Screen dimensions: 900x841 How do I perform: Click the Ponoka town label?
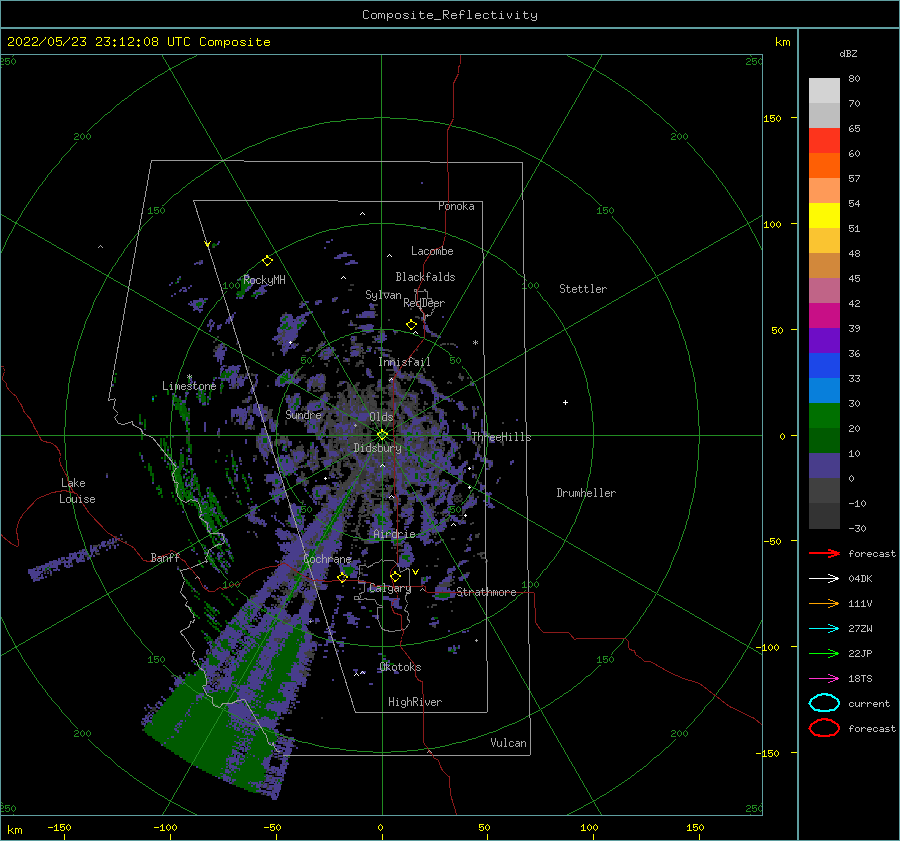coord(456,206)
